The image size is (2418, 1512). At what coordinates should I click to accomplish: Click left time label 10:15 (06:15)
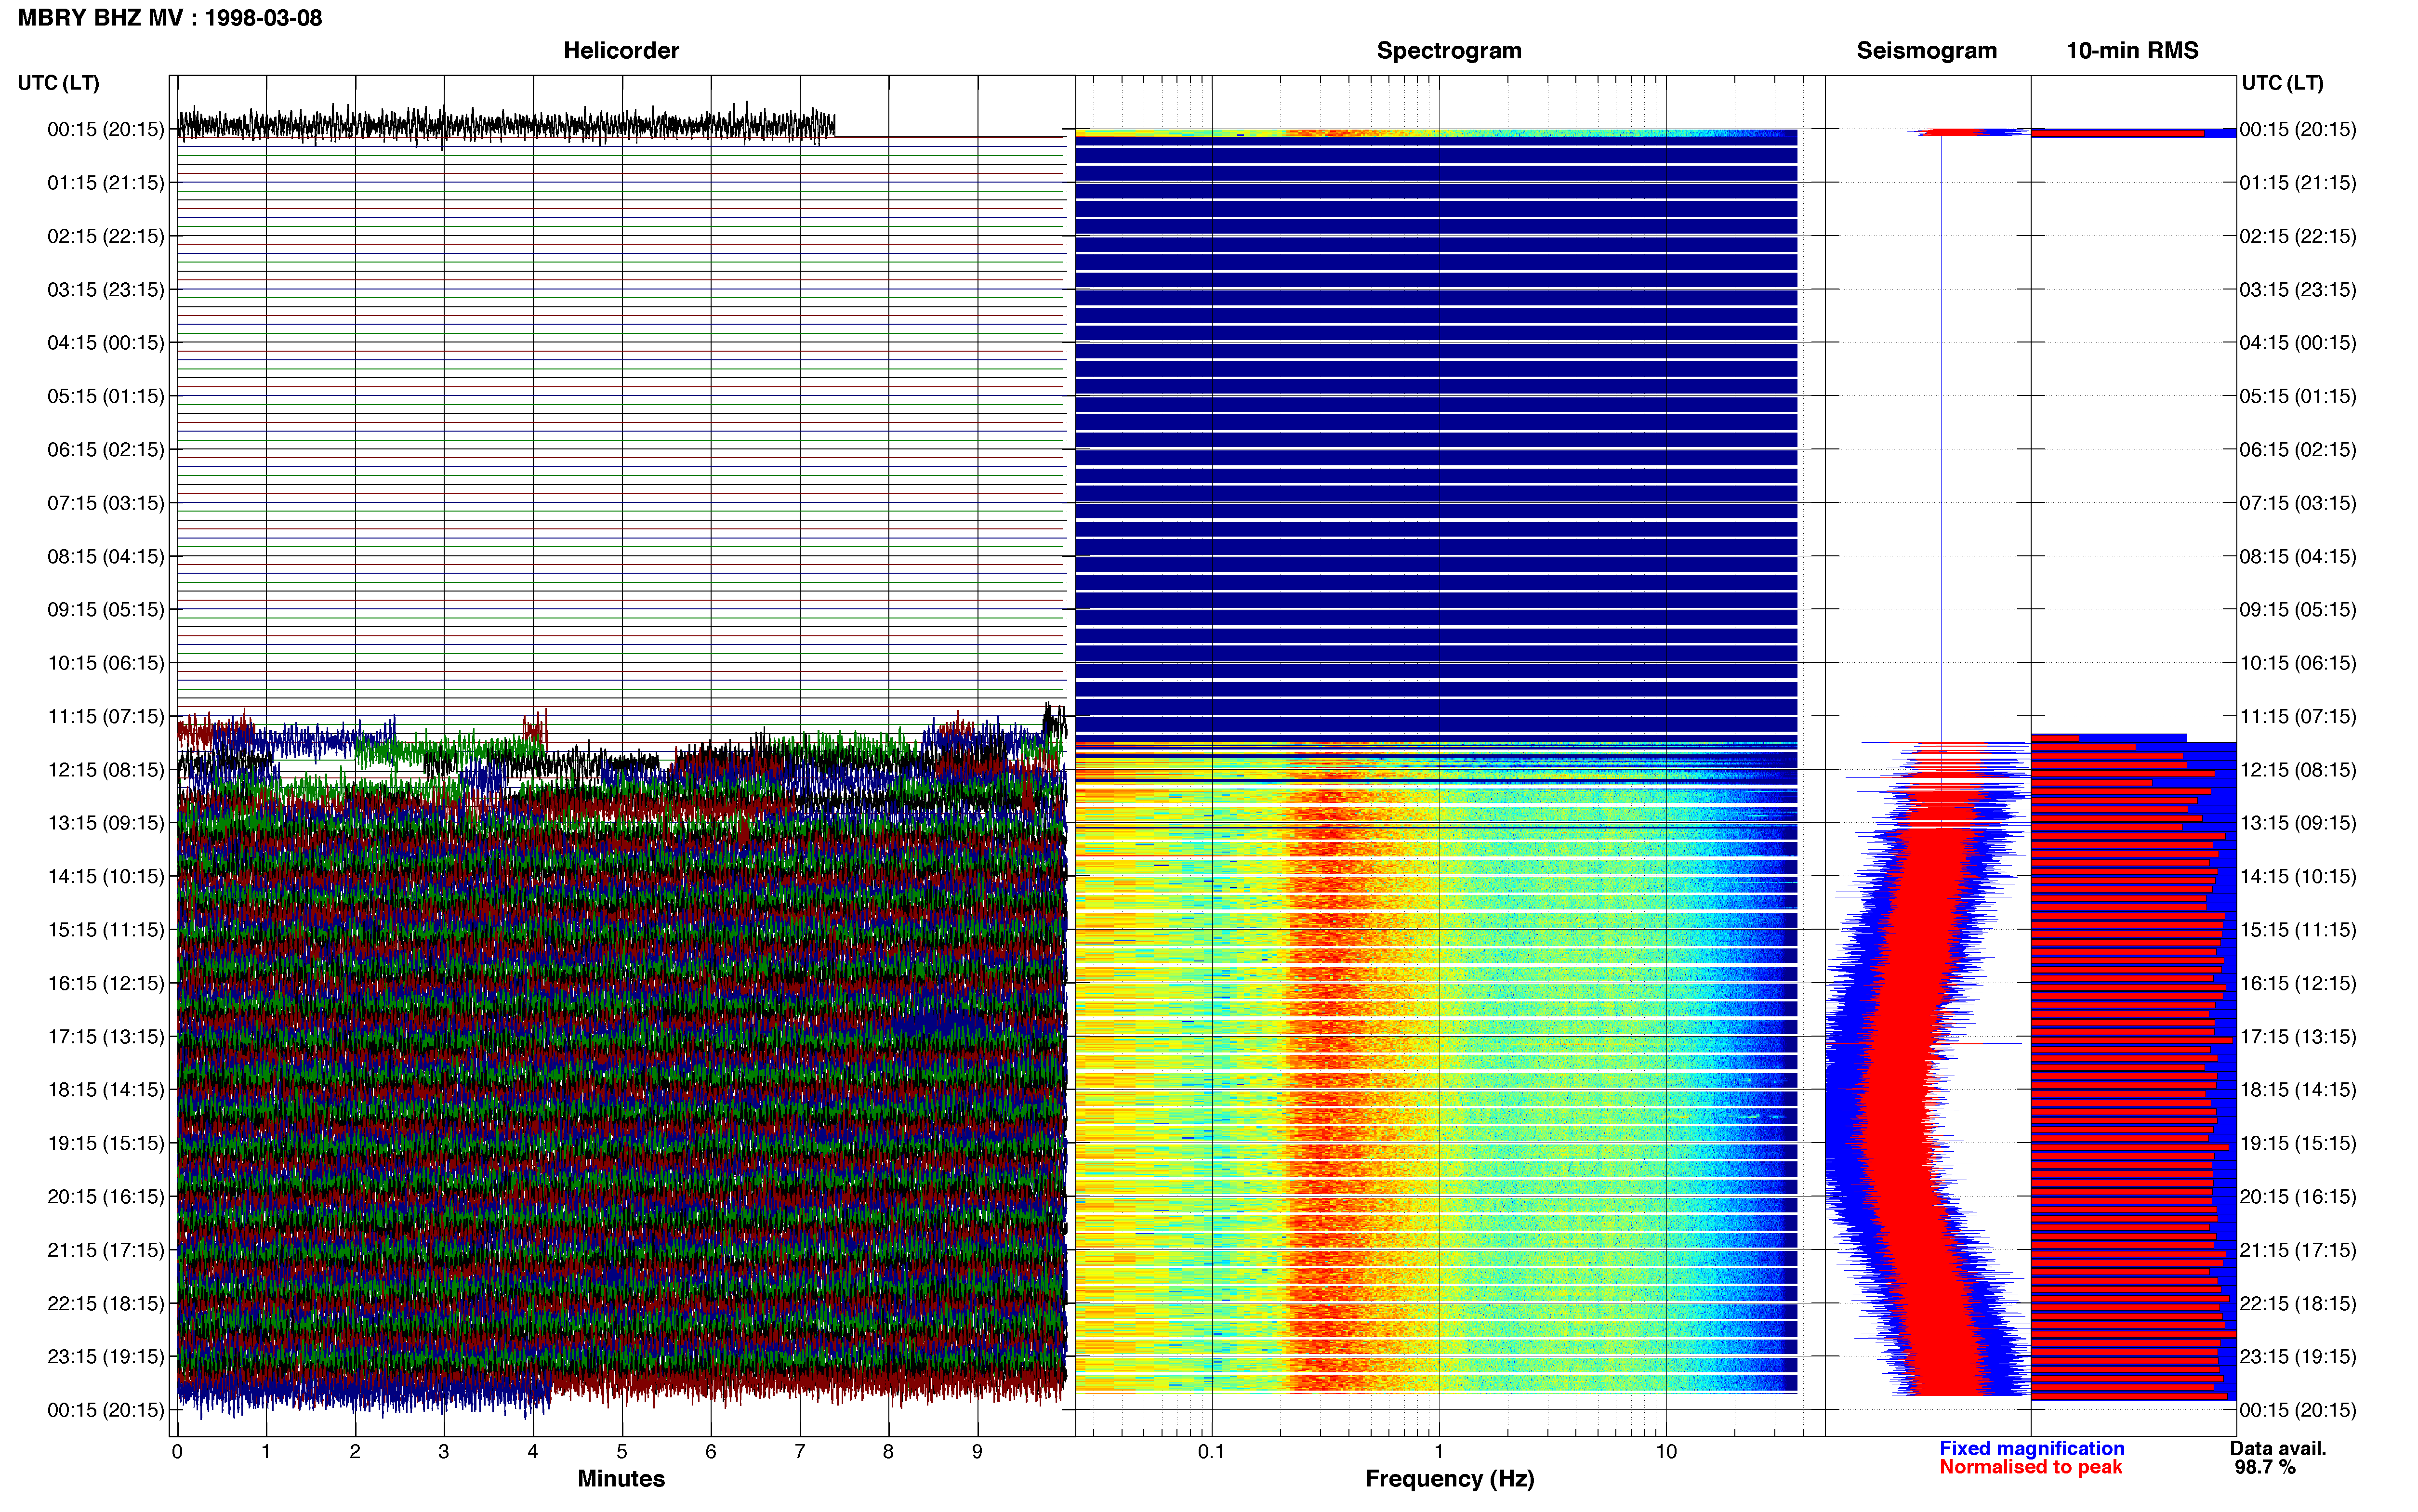click(106, 663)
